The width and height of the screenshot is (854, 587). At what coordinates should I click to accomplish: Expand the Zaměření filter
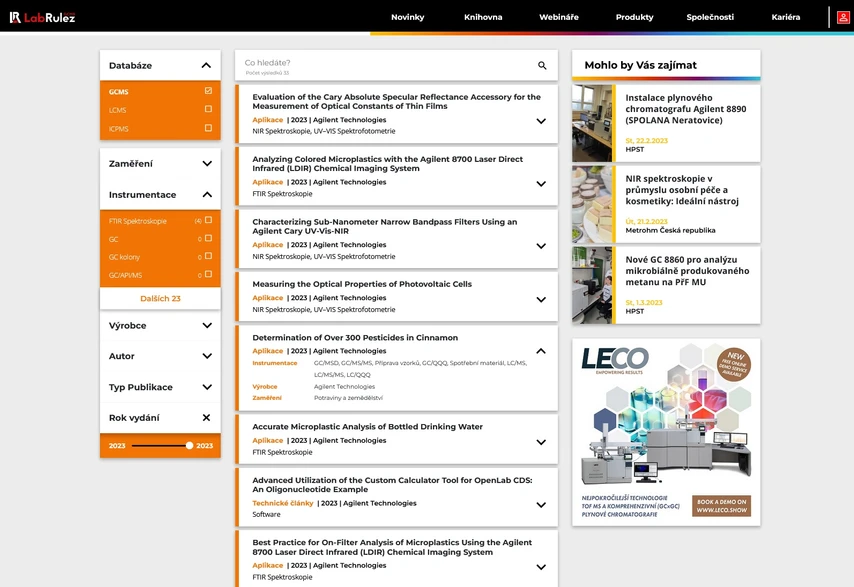pos(207,163)
